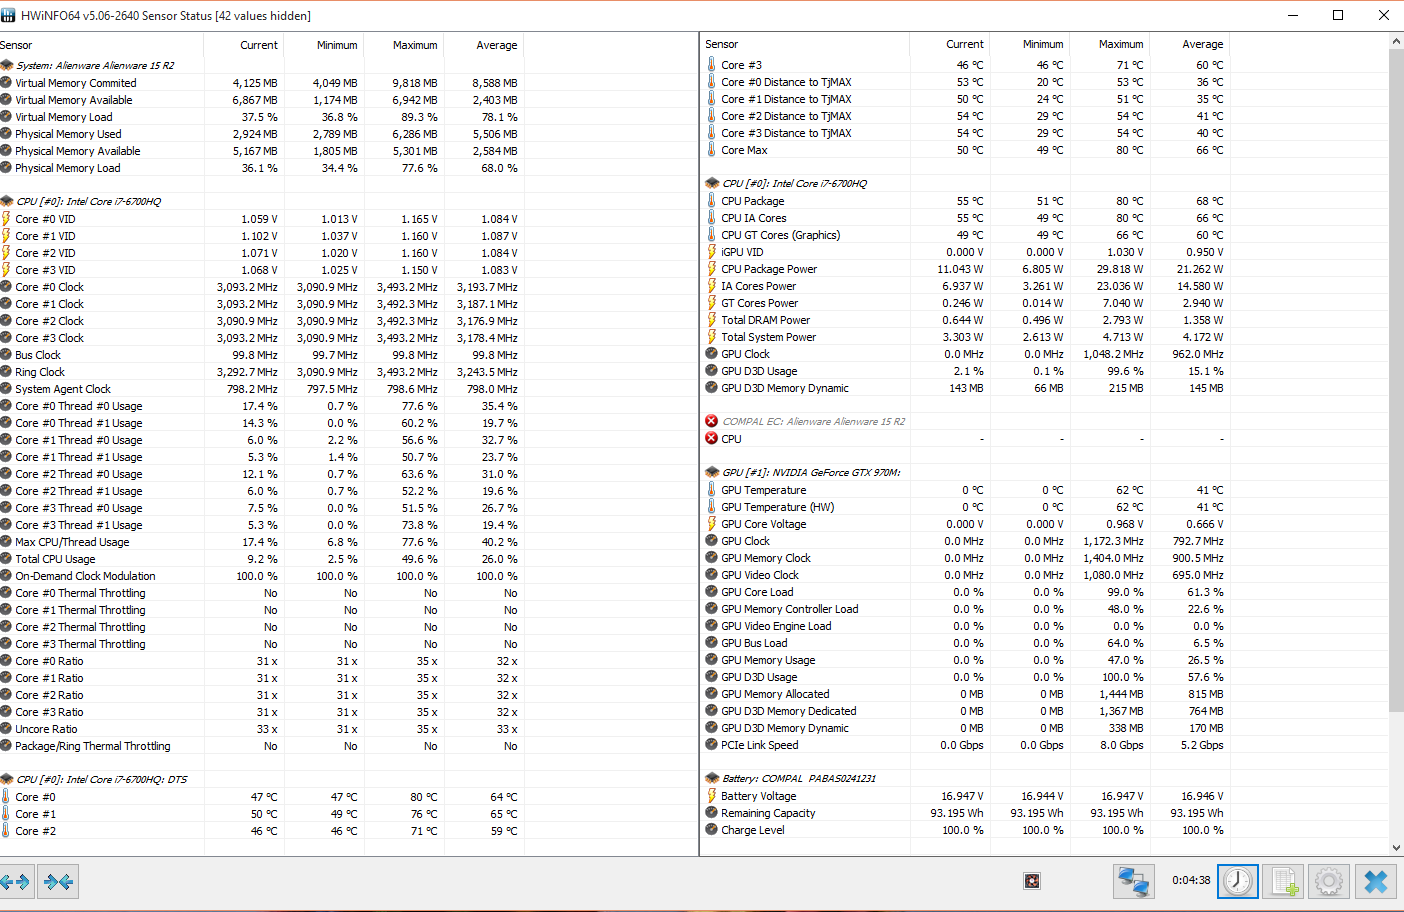Click the left pane Sensor column header

(x=101, y=45)
